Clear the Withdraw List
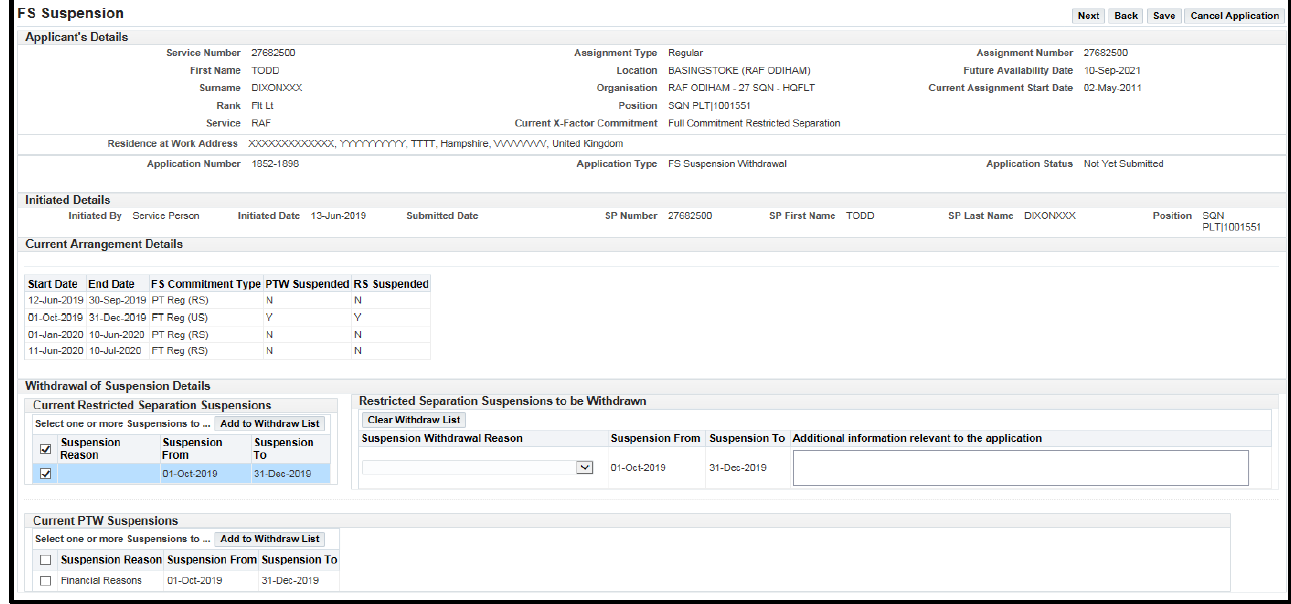Viewport: 1291px width, 604px height. click(413, 420)
